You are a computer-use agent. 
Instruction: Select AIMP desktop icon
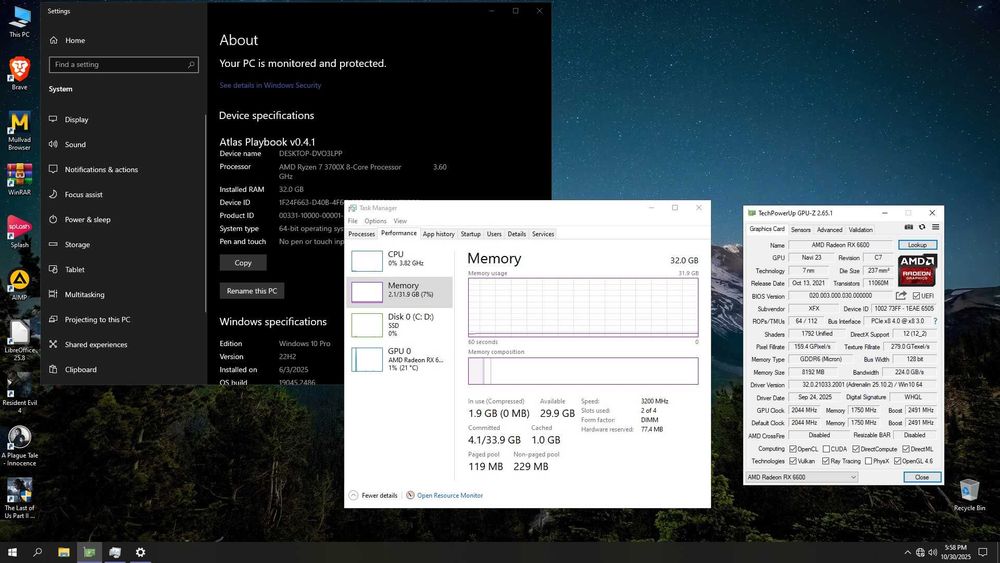point(19,284)
